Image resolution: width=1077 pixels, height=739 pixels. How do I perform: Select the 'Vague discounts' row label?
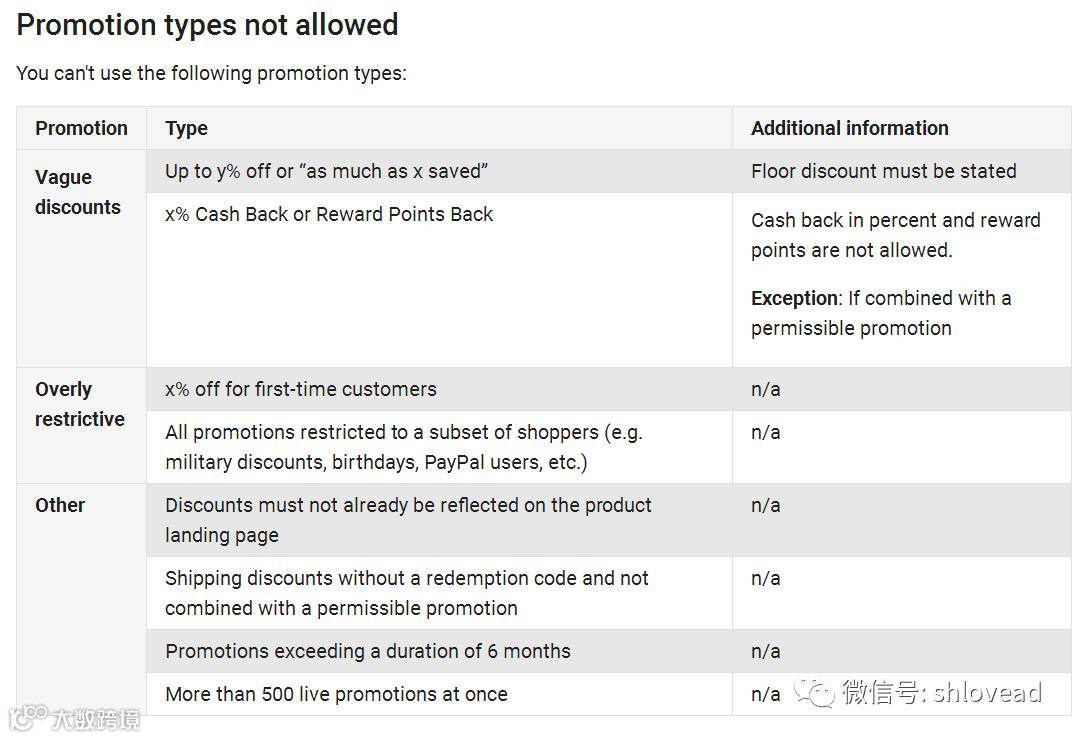coord(77,192)
